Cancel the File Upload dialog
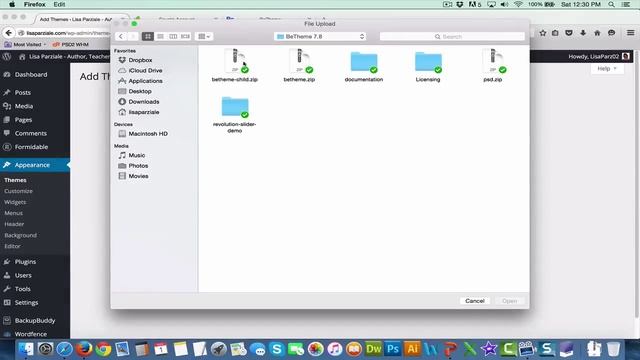 point(475,301)
